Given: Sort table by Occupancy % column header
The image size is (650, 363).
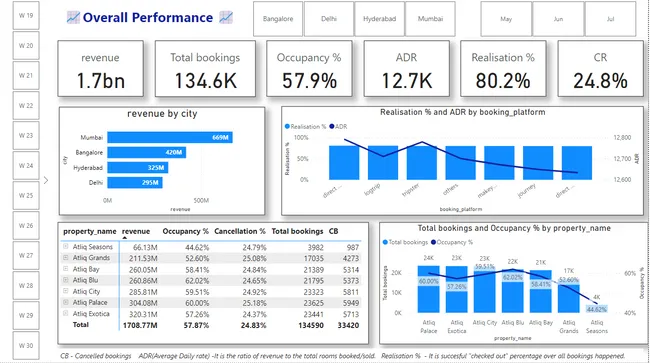Looking at the screenshot, I should pos(185,232).
